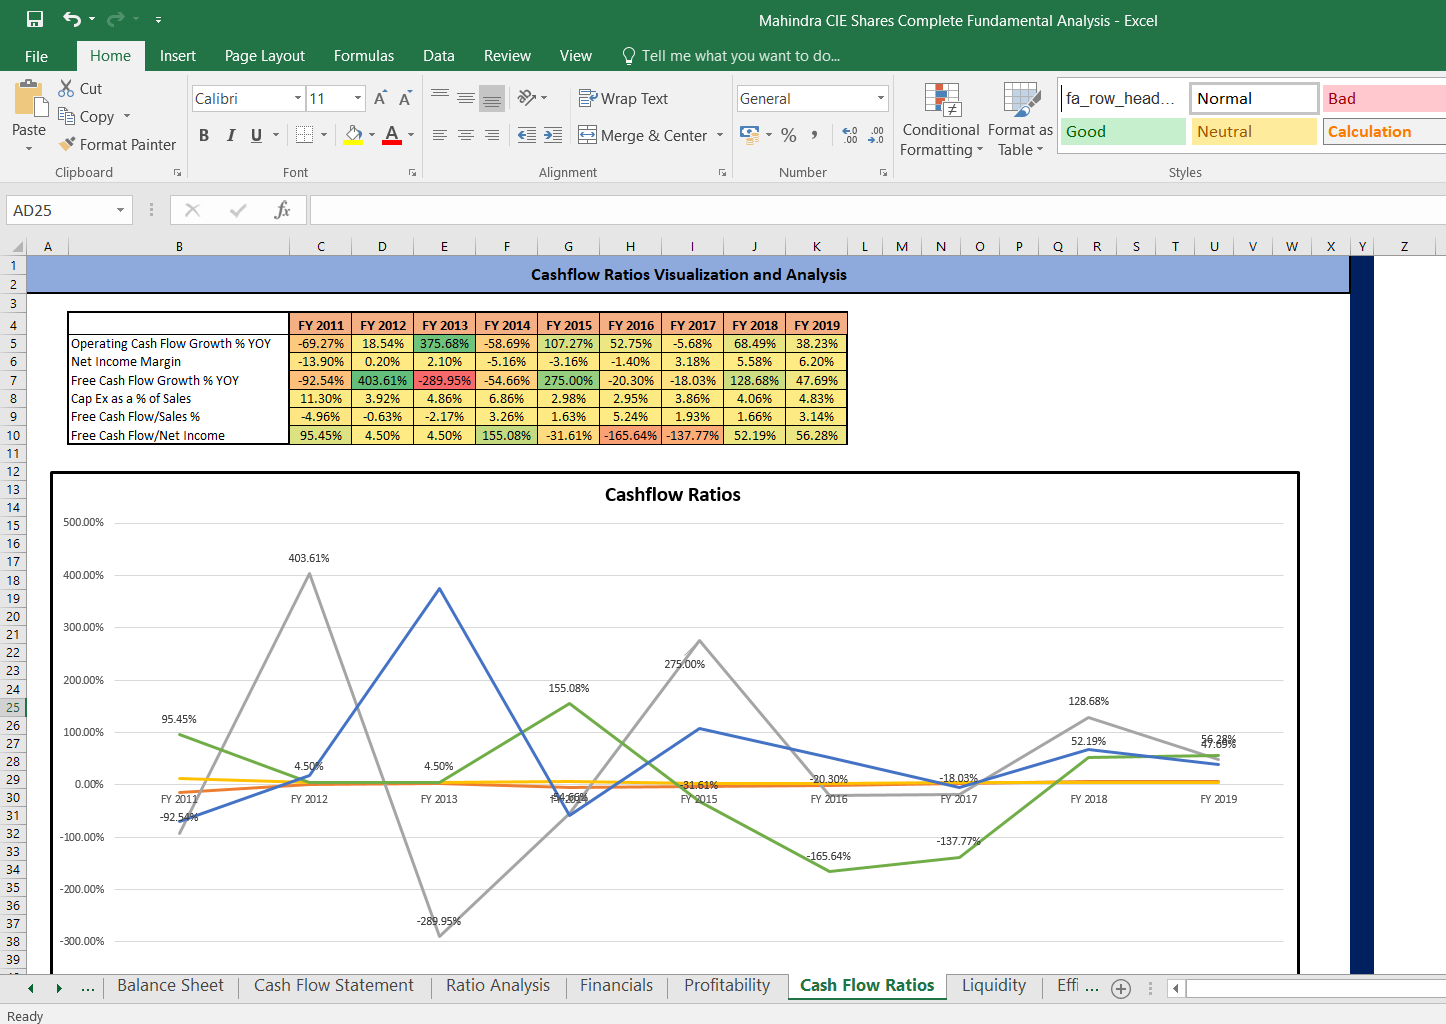Click Decrease Decimal icon

tap(876, 135)
